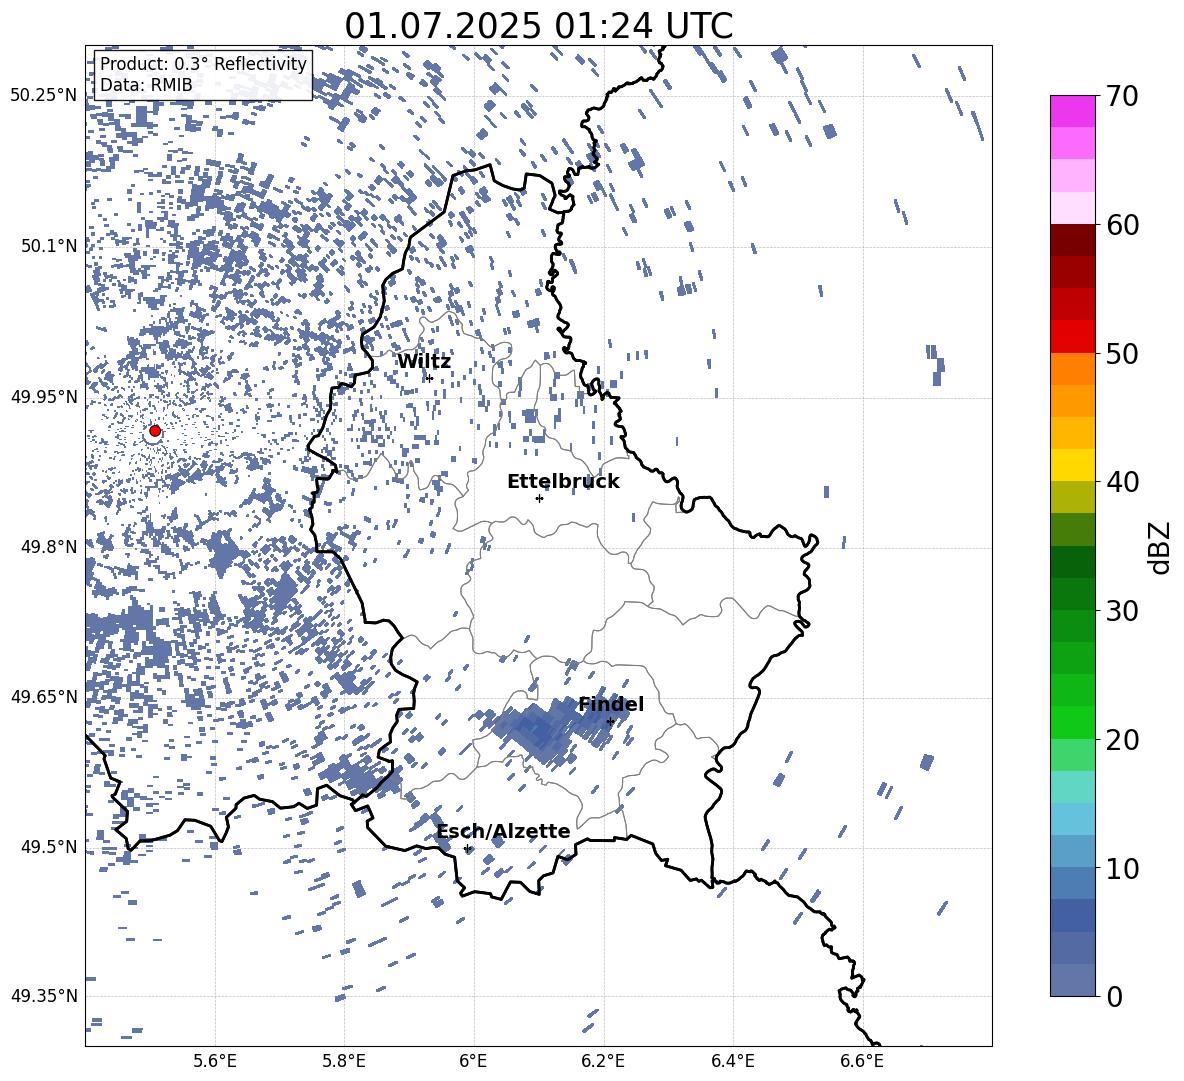This screenshot has width=1184, height=1081.
Task: Click the 49.95°N latitude label
Action: pyautogui.click(x=44, y=396)
